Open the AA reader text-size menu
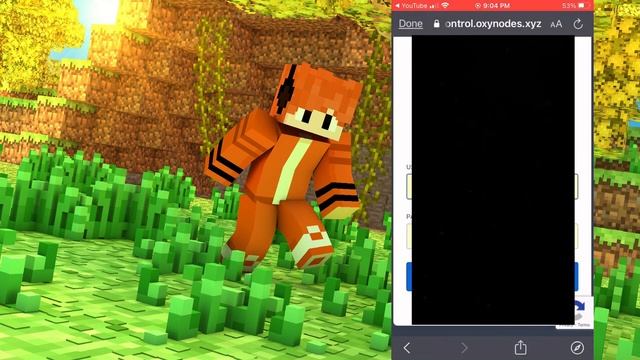 pos(556,24)
